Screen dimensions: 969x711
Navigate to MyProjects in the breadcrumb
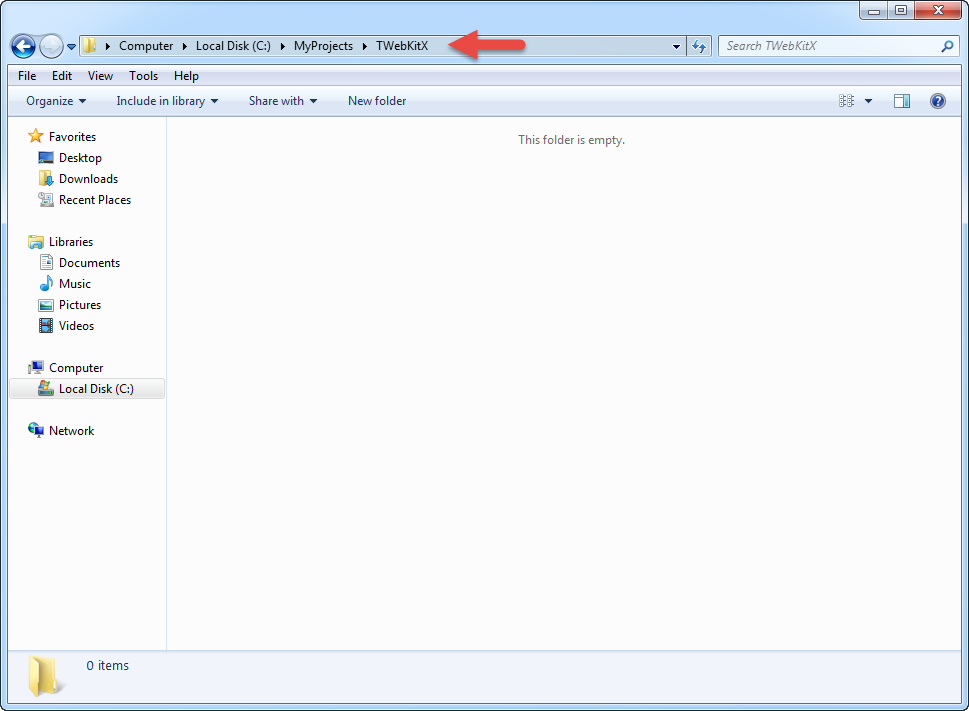(323, 46)
